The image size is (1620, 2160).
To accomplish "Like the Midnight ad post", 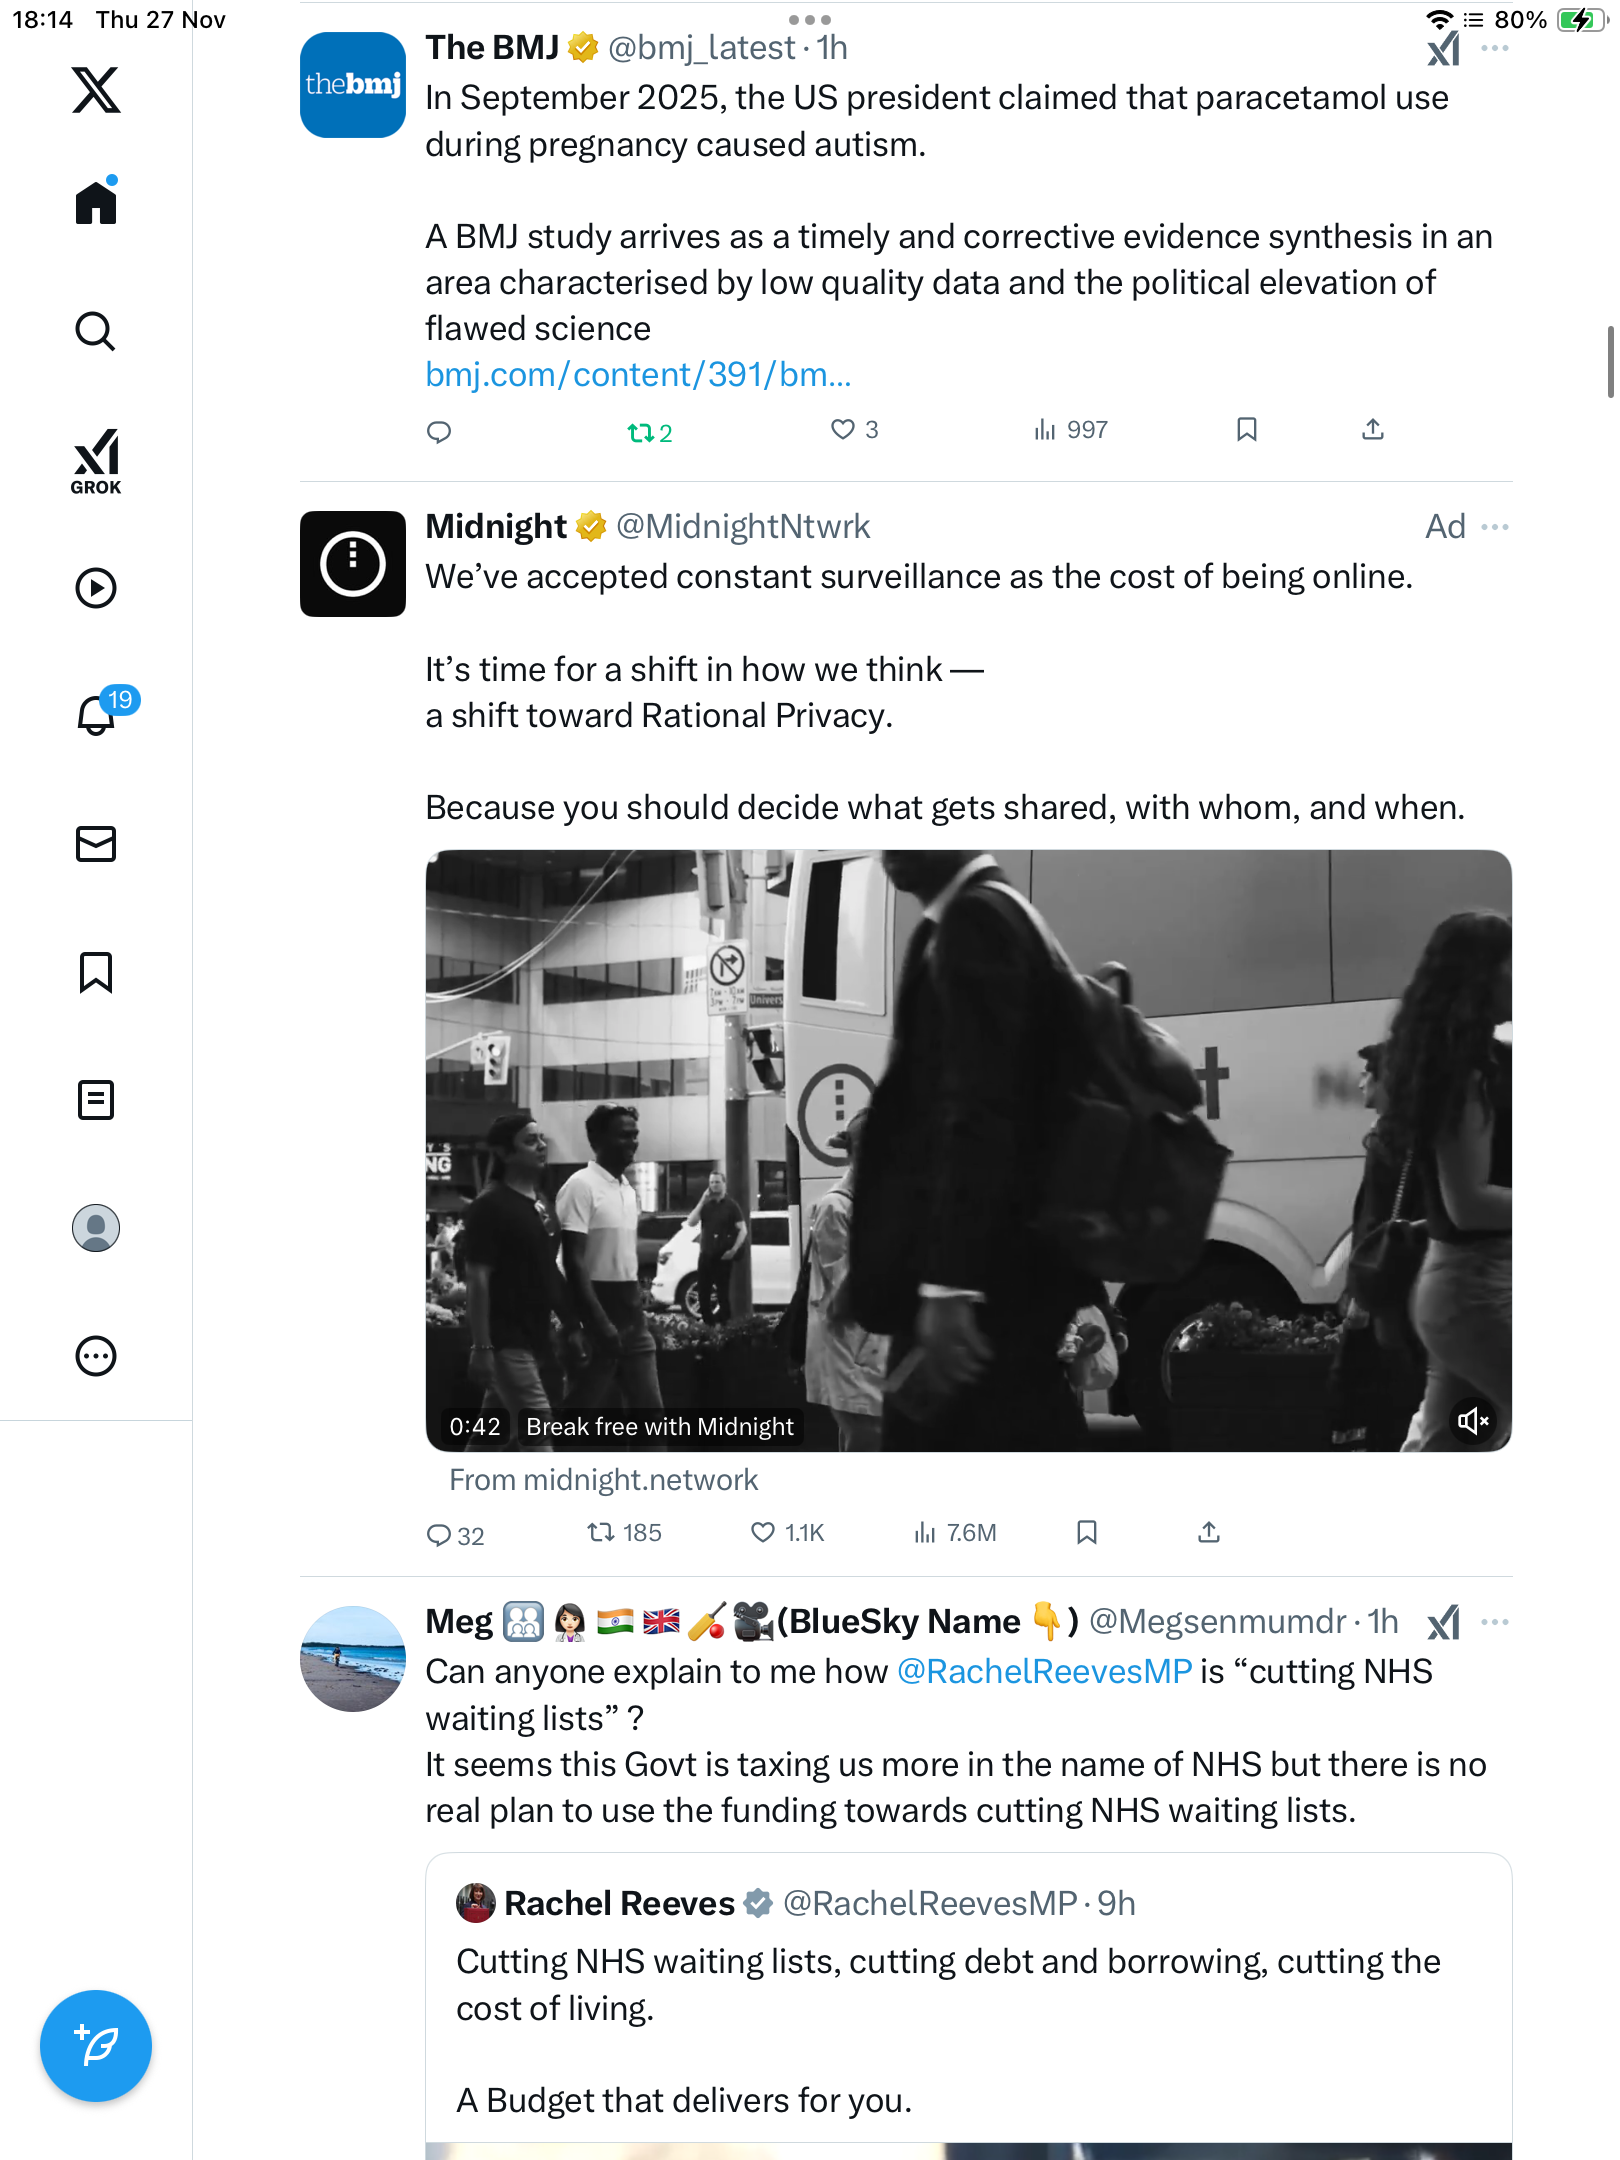I will point(763,1532).
